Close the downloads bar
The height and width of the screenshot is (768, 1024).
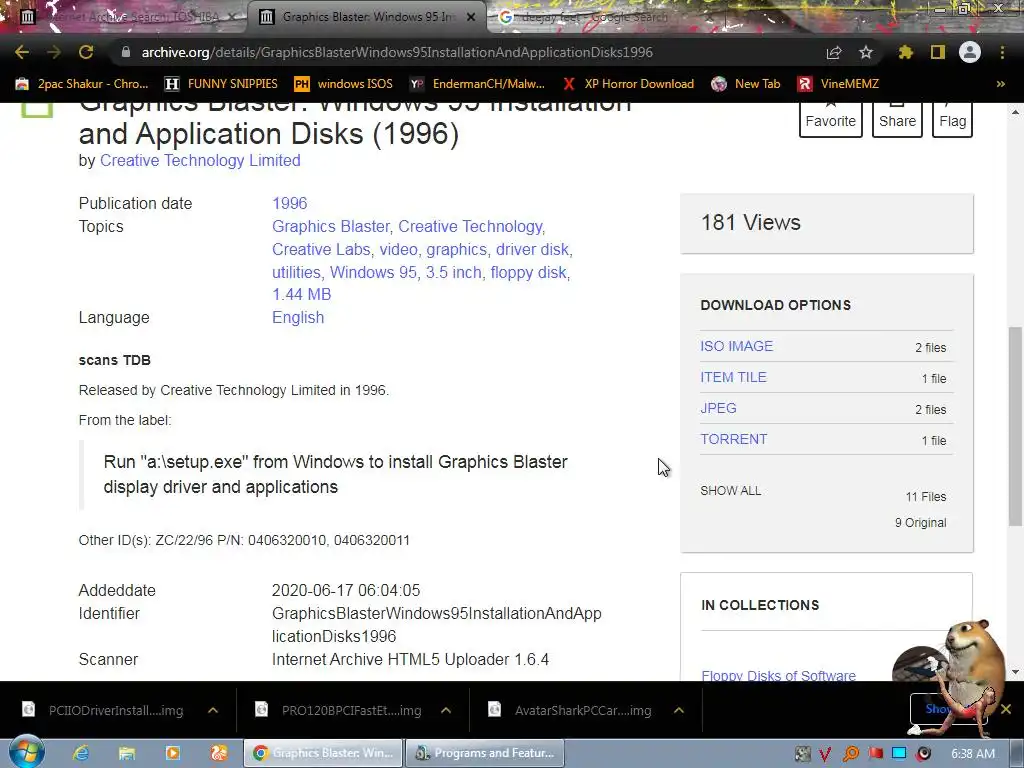pyautogui.click(x=1006, y=709)
